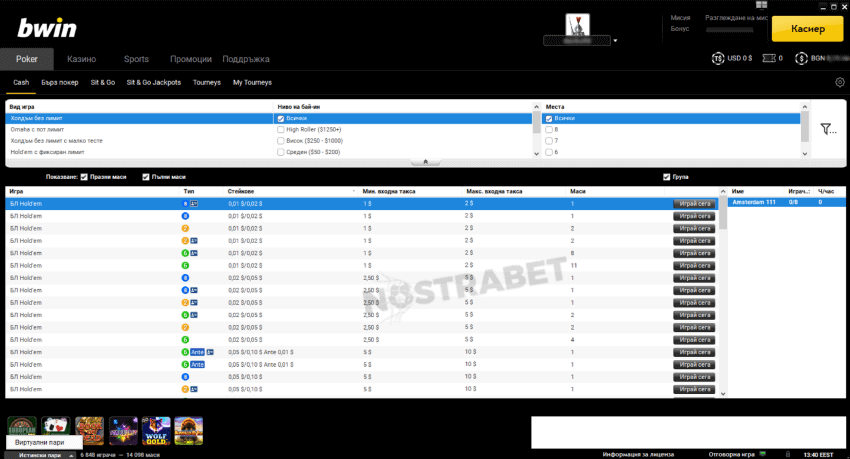Click Играй сега on the 11-tables row
The height and width of the screenshot is (459, 850).
(694, 266)
